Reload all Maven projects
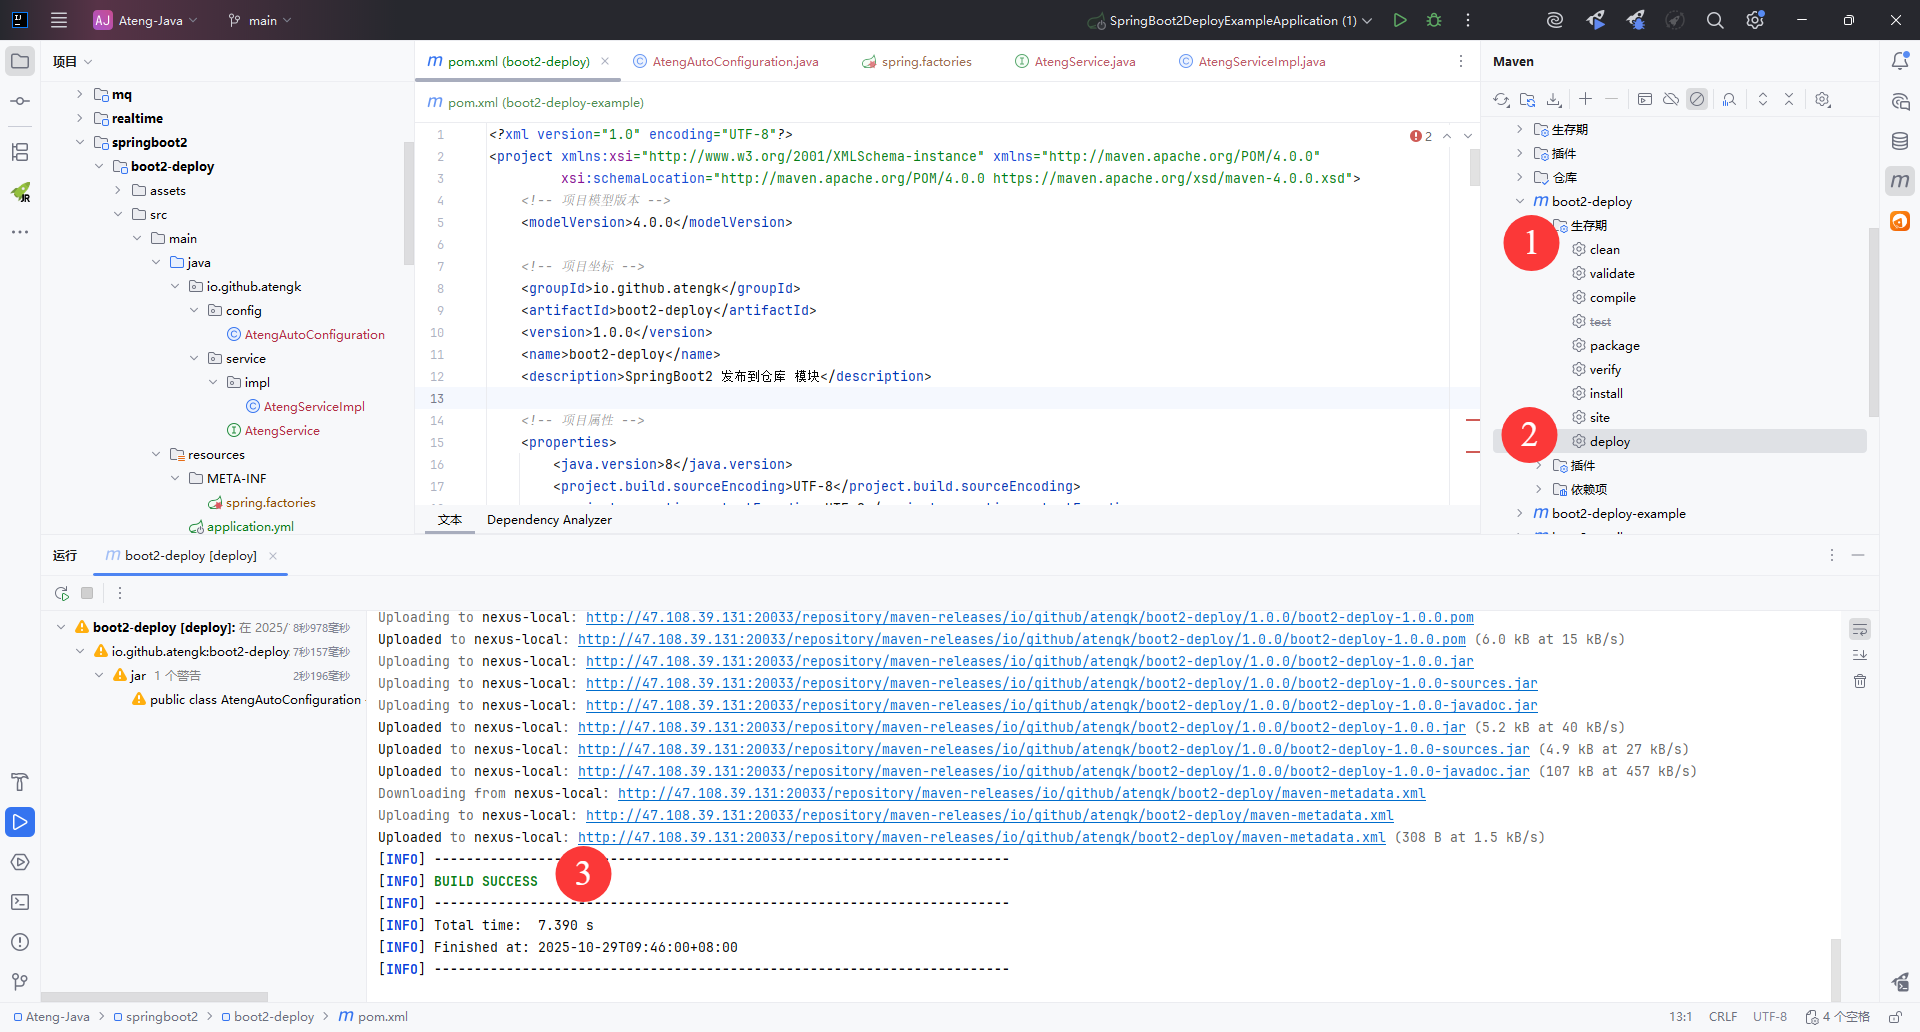This screenshot has width=1920, height=1032. coord(1501,99)
